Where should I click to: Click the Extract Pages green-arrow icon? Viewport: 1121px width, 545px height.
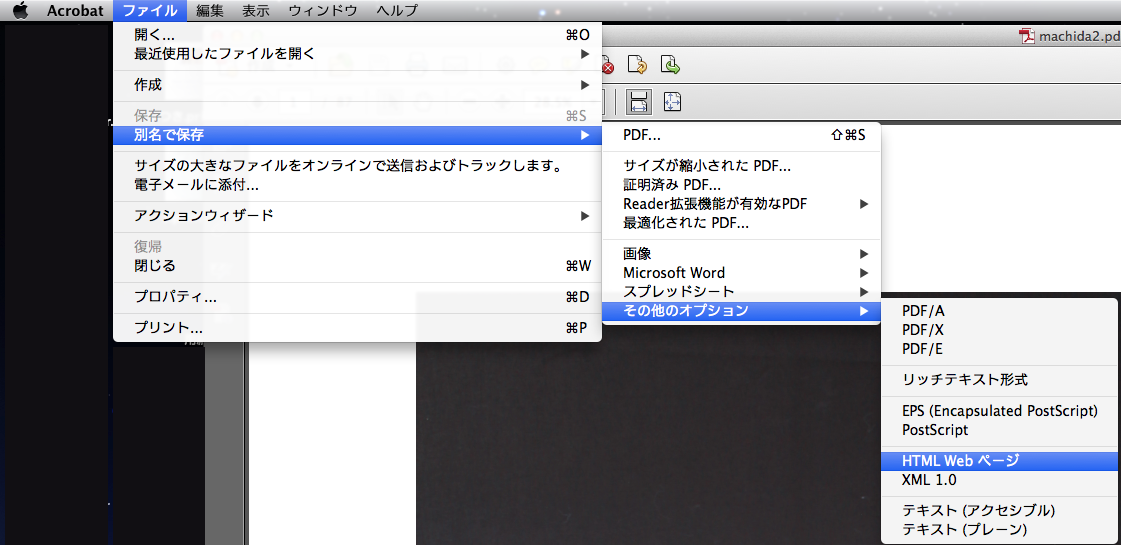[x=670, y=66]
